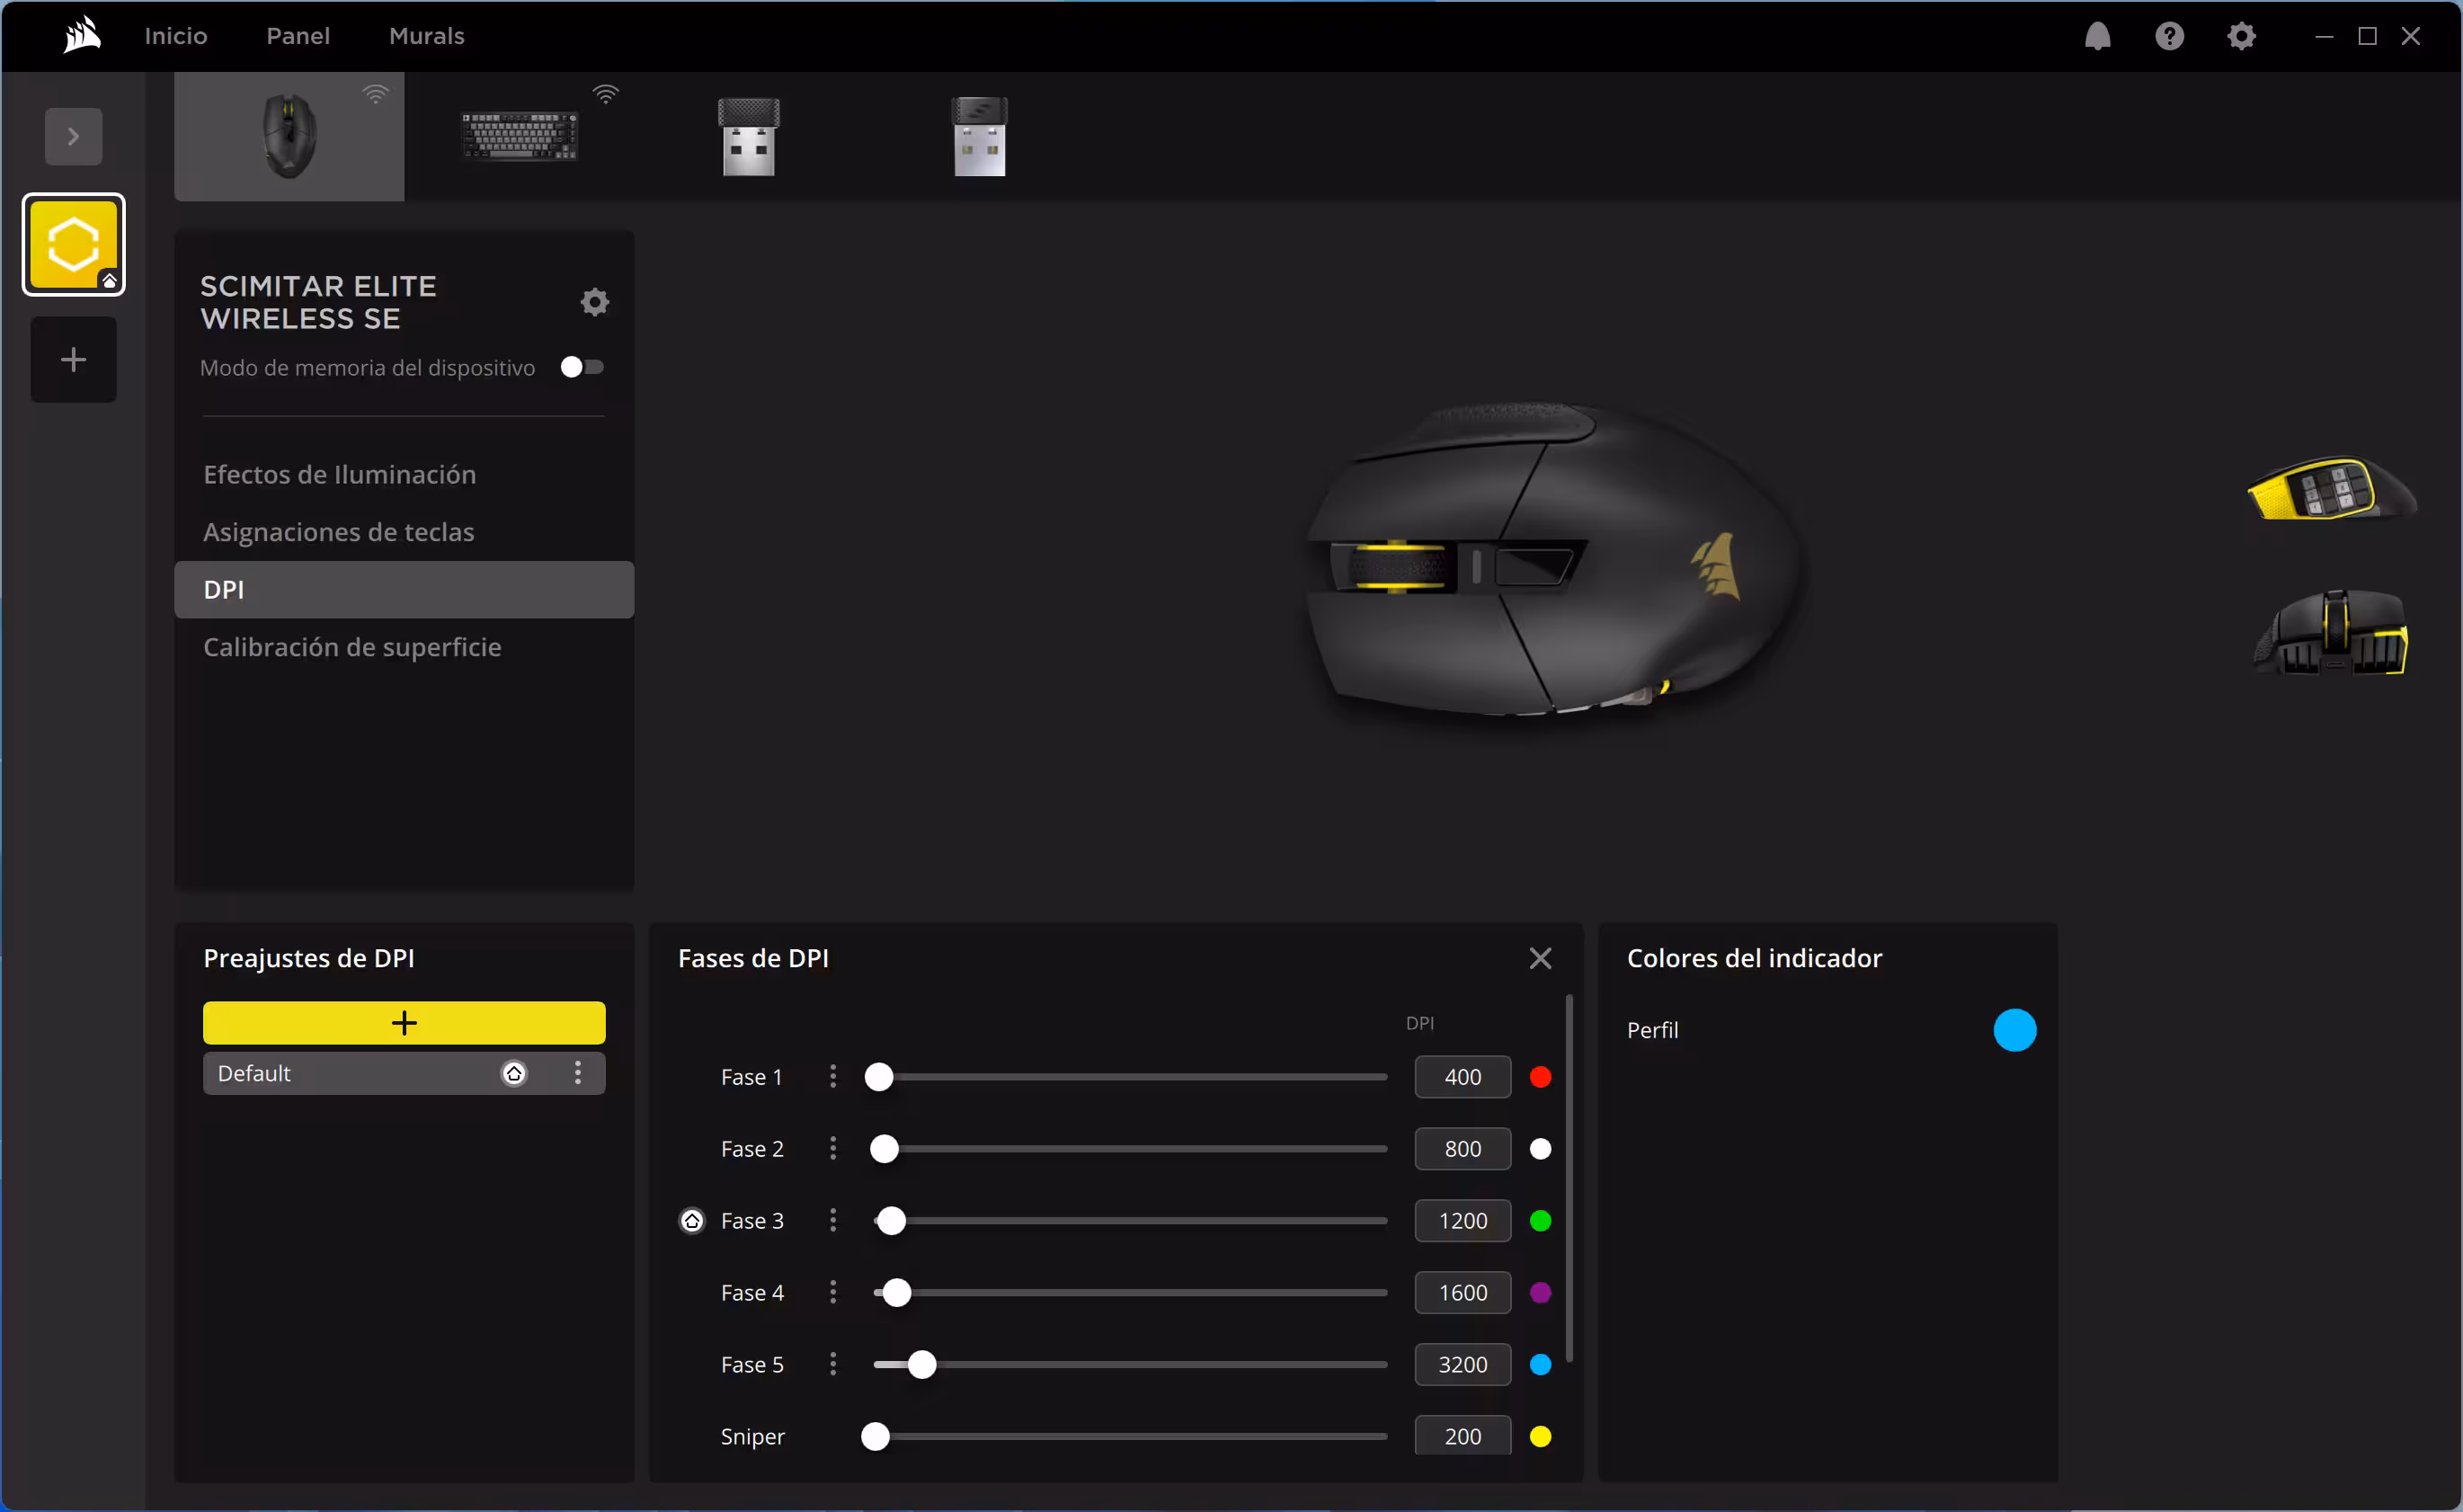Change Fase 2 white indicator color
Image resolution: width=2463 pixels, height=1512 pixels.
tap(1540, 1149)
